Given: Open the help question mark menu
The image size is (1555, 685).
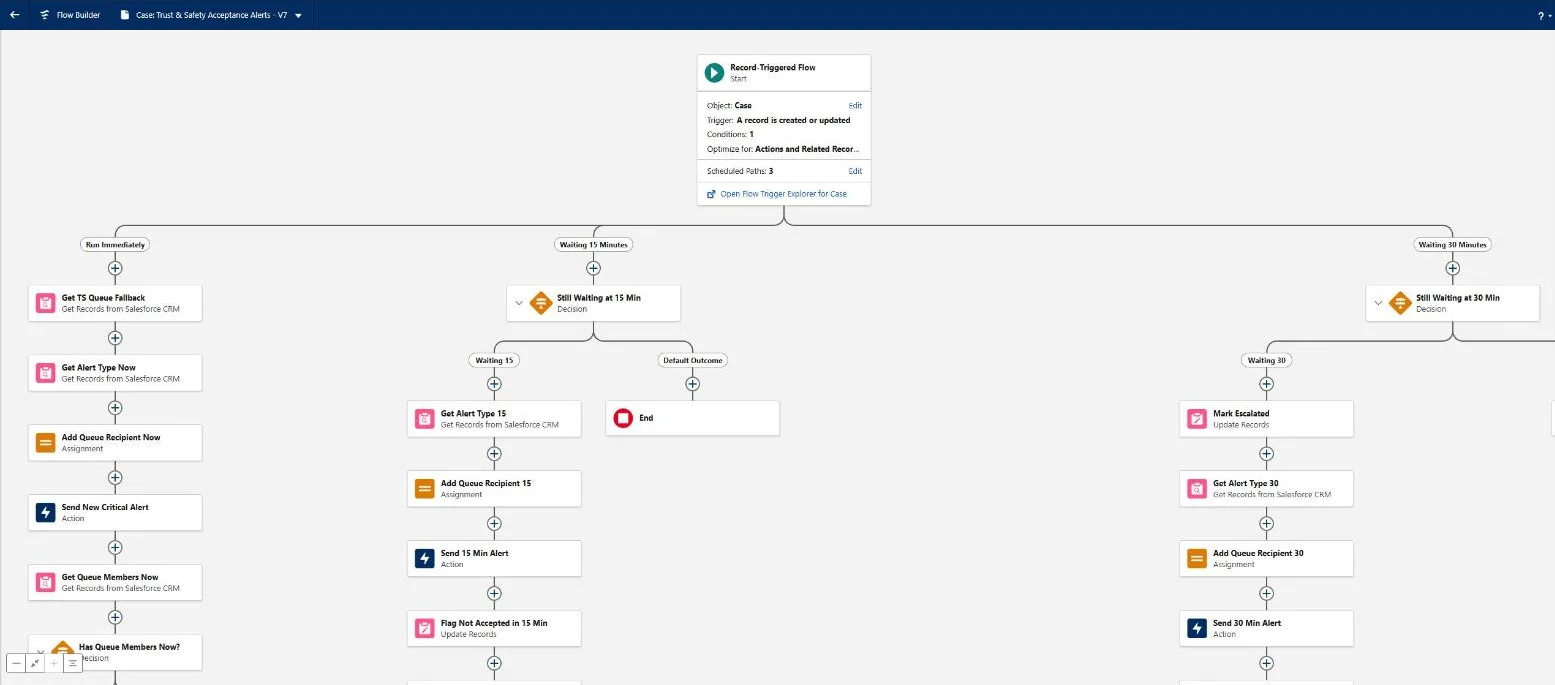Looking at the screenshot, I should click(1541, 16).
